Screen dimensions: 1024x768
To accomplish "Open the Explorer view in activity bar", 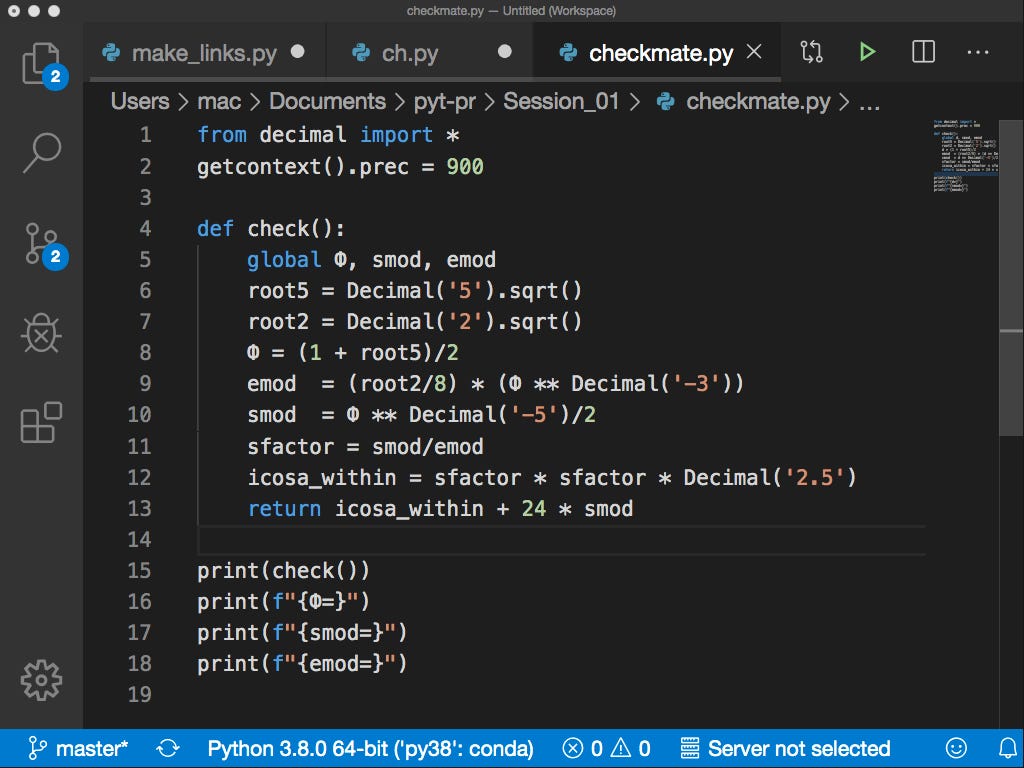I will (x=41, y=64).
